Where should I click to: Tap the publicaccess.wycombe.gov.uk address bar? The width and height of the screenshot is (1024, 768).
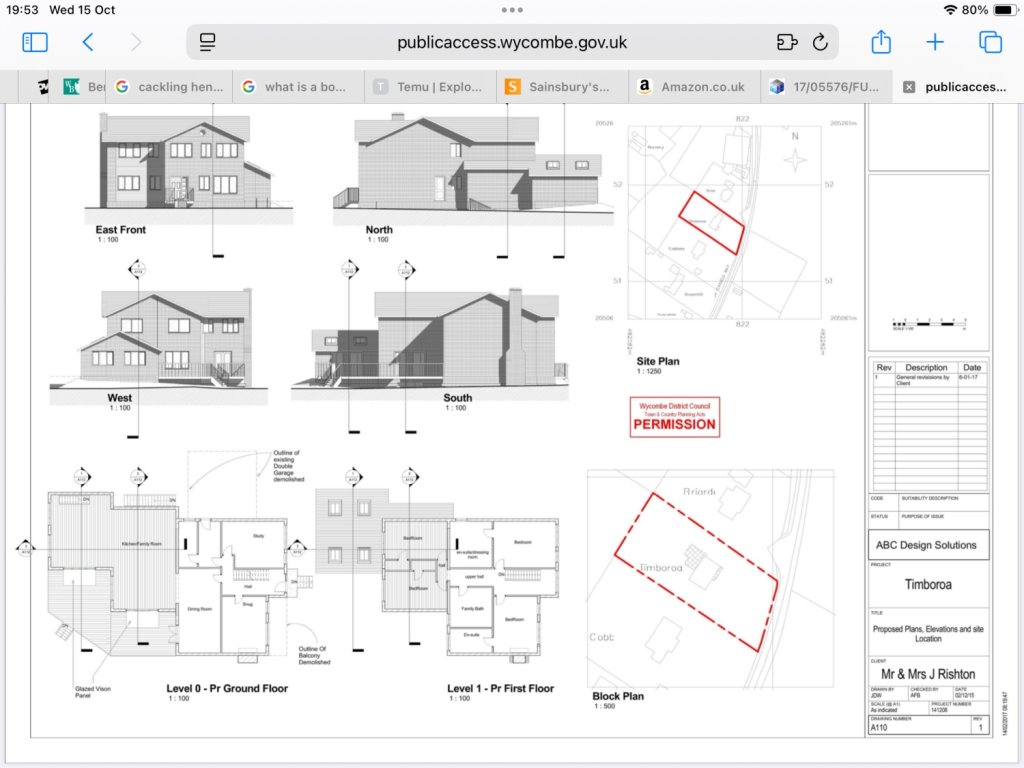[512, 42]
